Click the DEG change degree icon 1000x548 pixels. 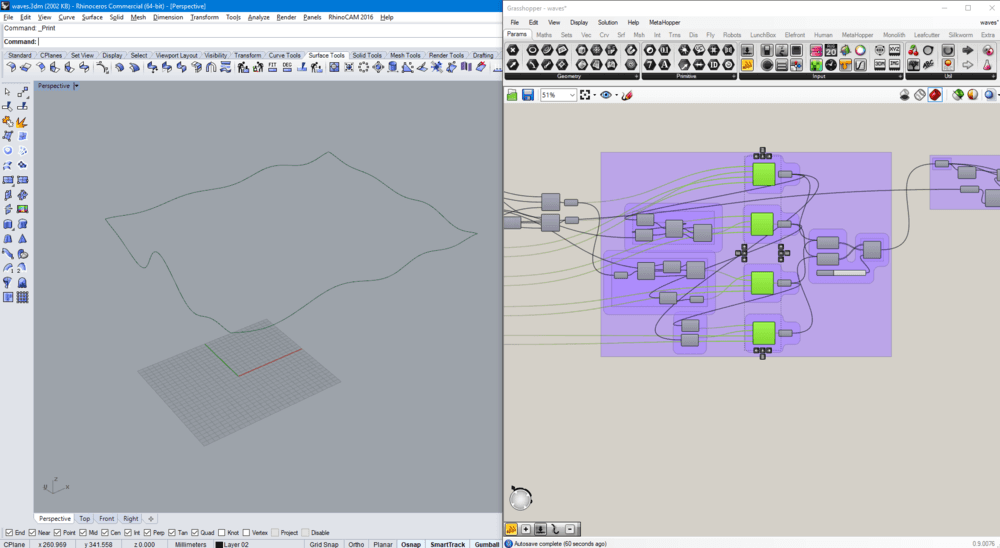[287, 67]
